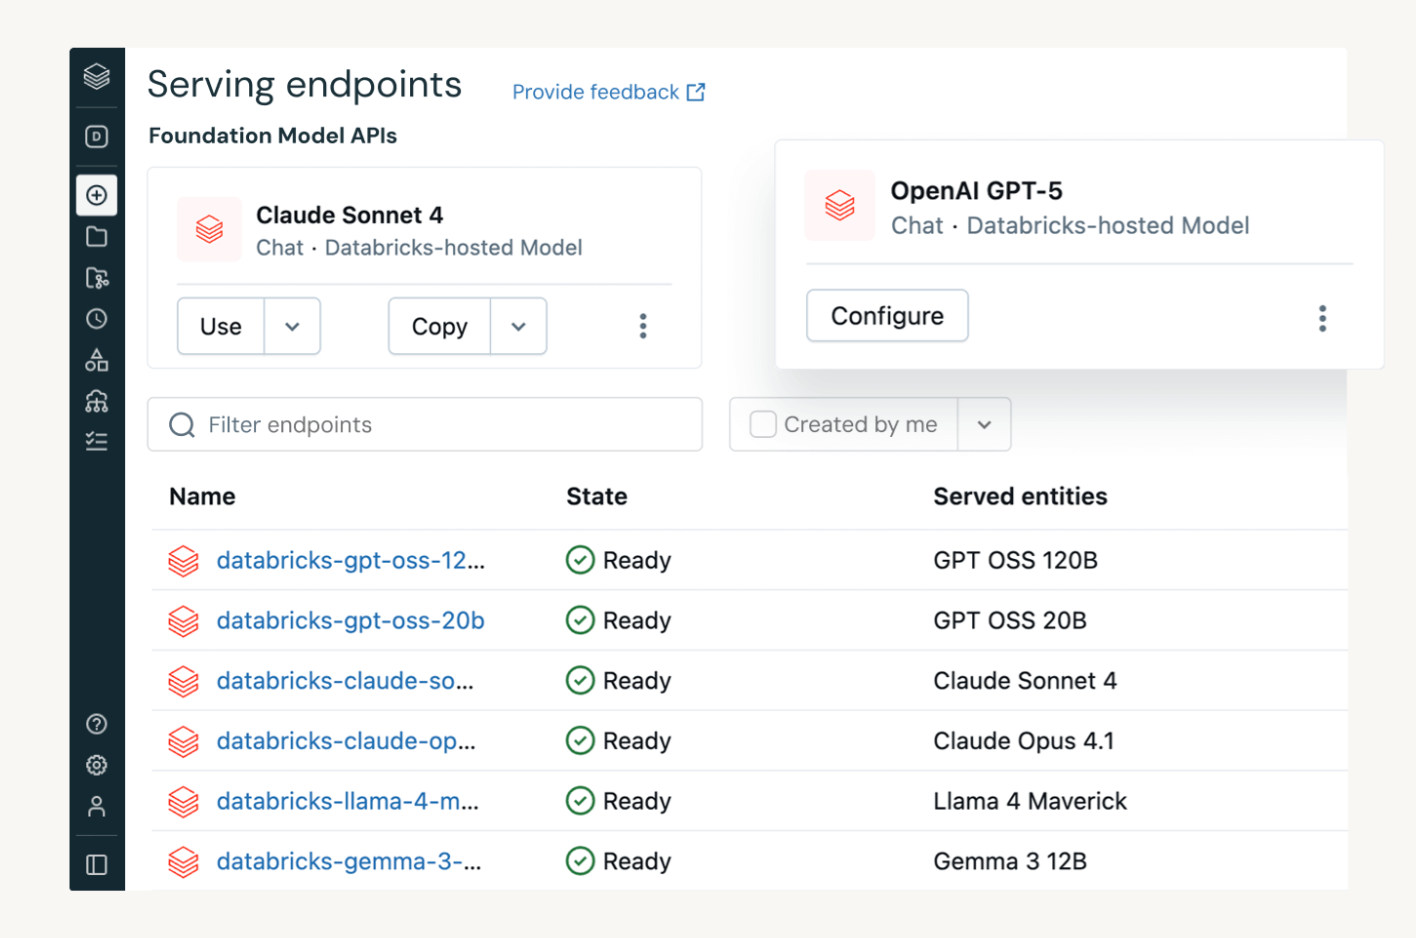Click the Databricks logo in sidebar
The image size is (1416, 938).
pos(97,76)
